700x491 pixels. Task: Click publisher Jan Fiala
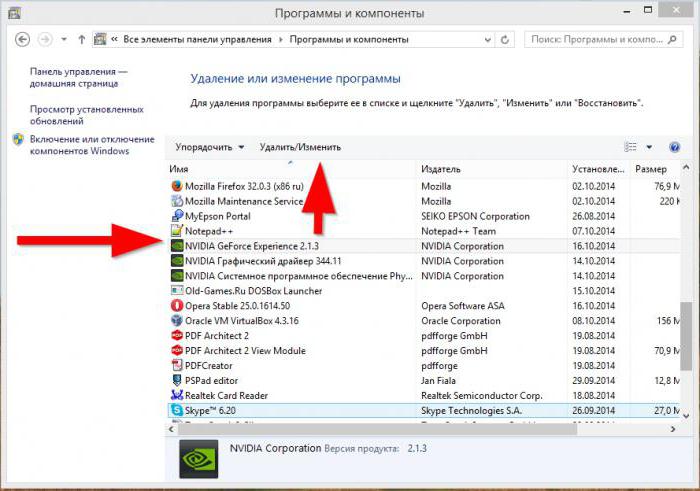[x=438, y=381]
